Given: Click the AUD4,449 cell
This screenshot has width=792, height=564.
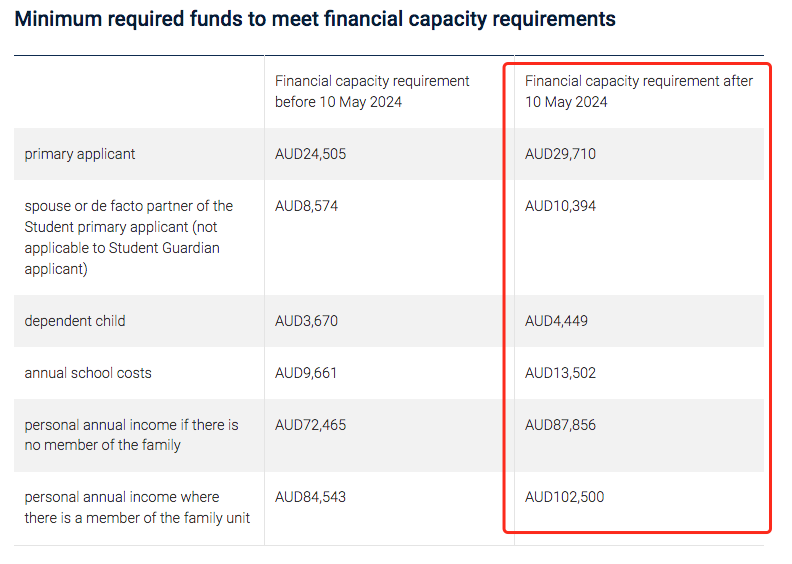Looking at the screenshot, I should tap(556, 321).
